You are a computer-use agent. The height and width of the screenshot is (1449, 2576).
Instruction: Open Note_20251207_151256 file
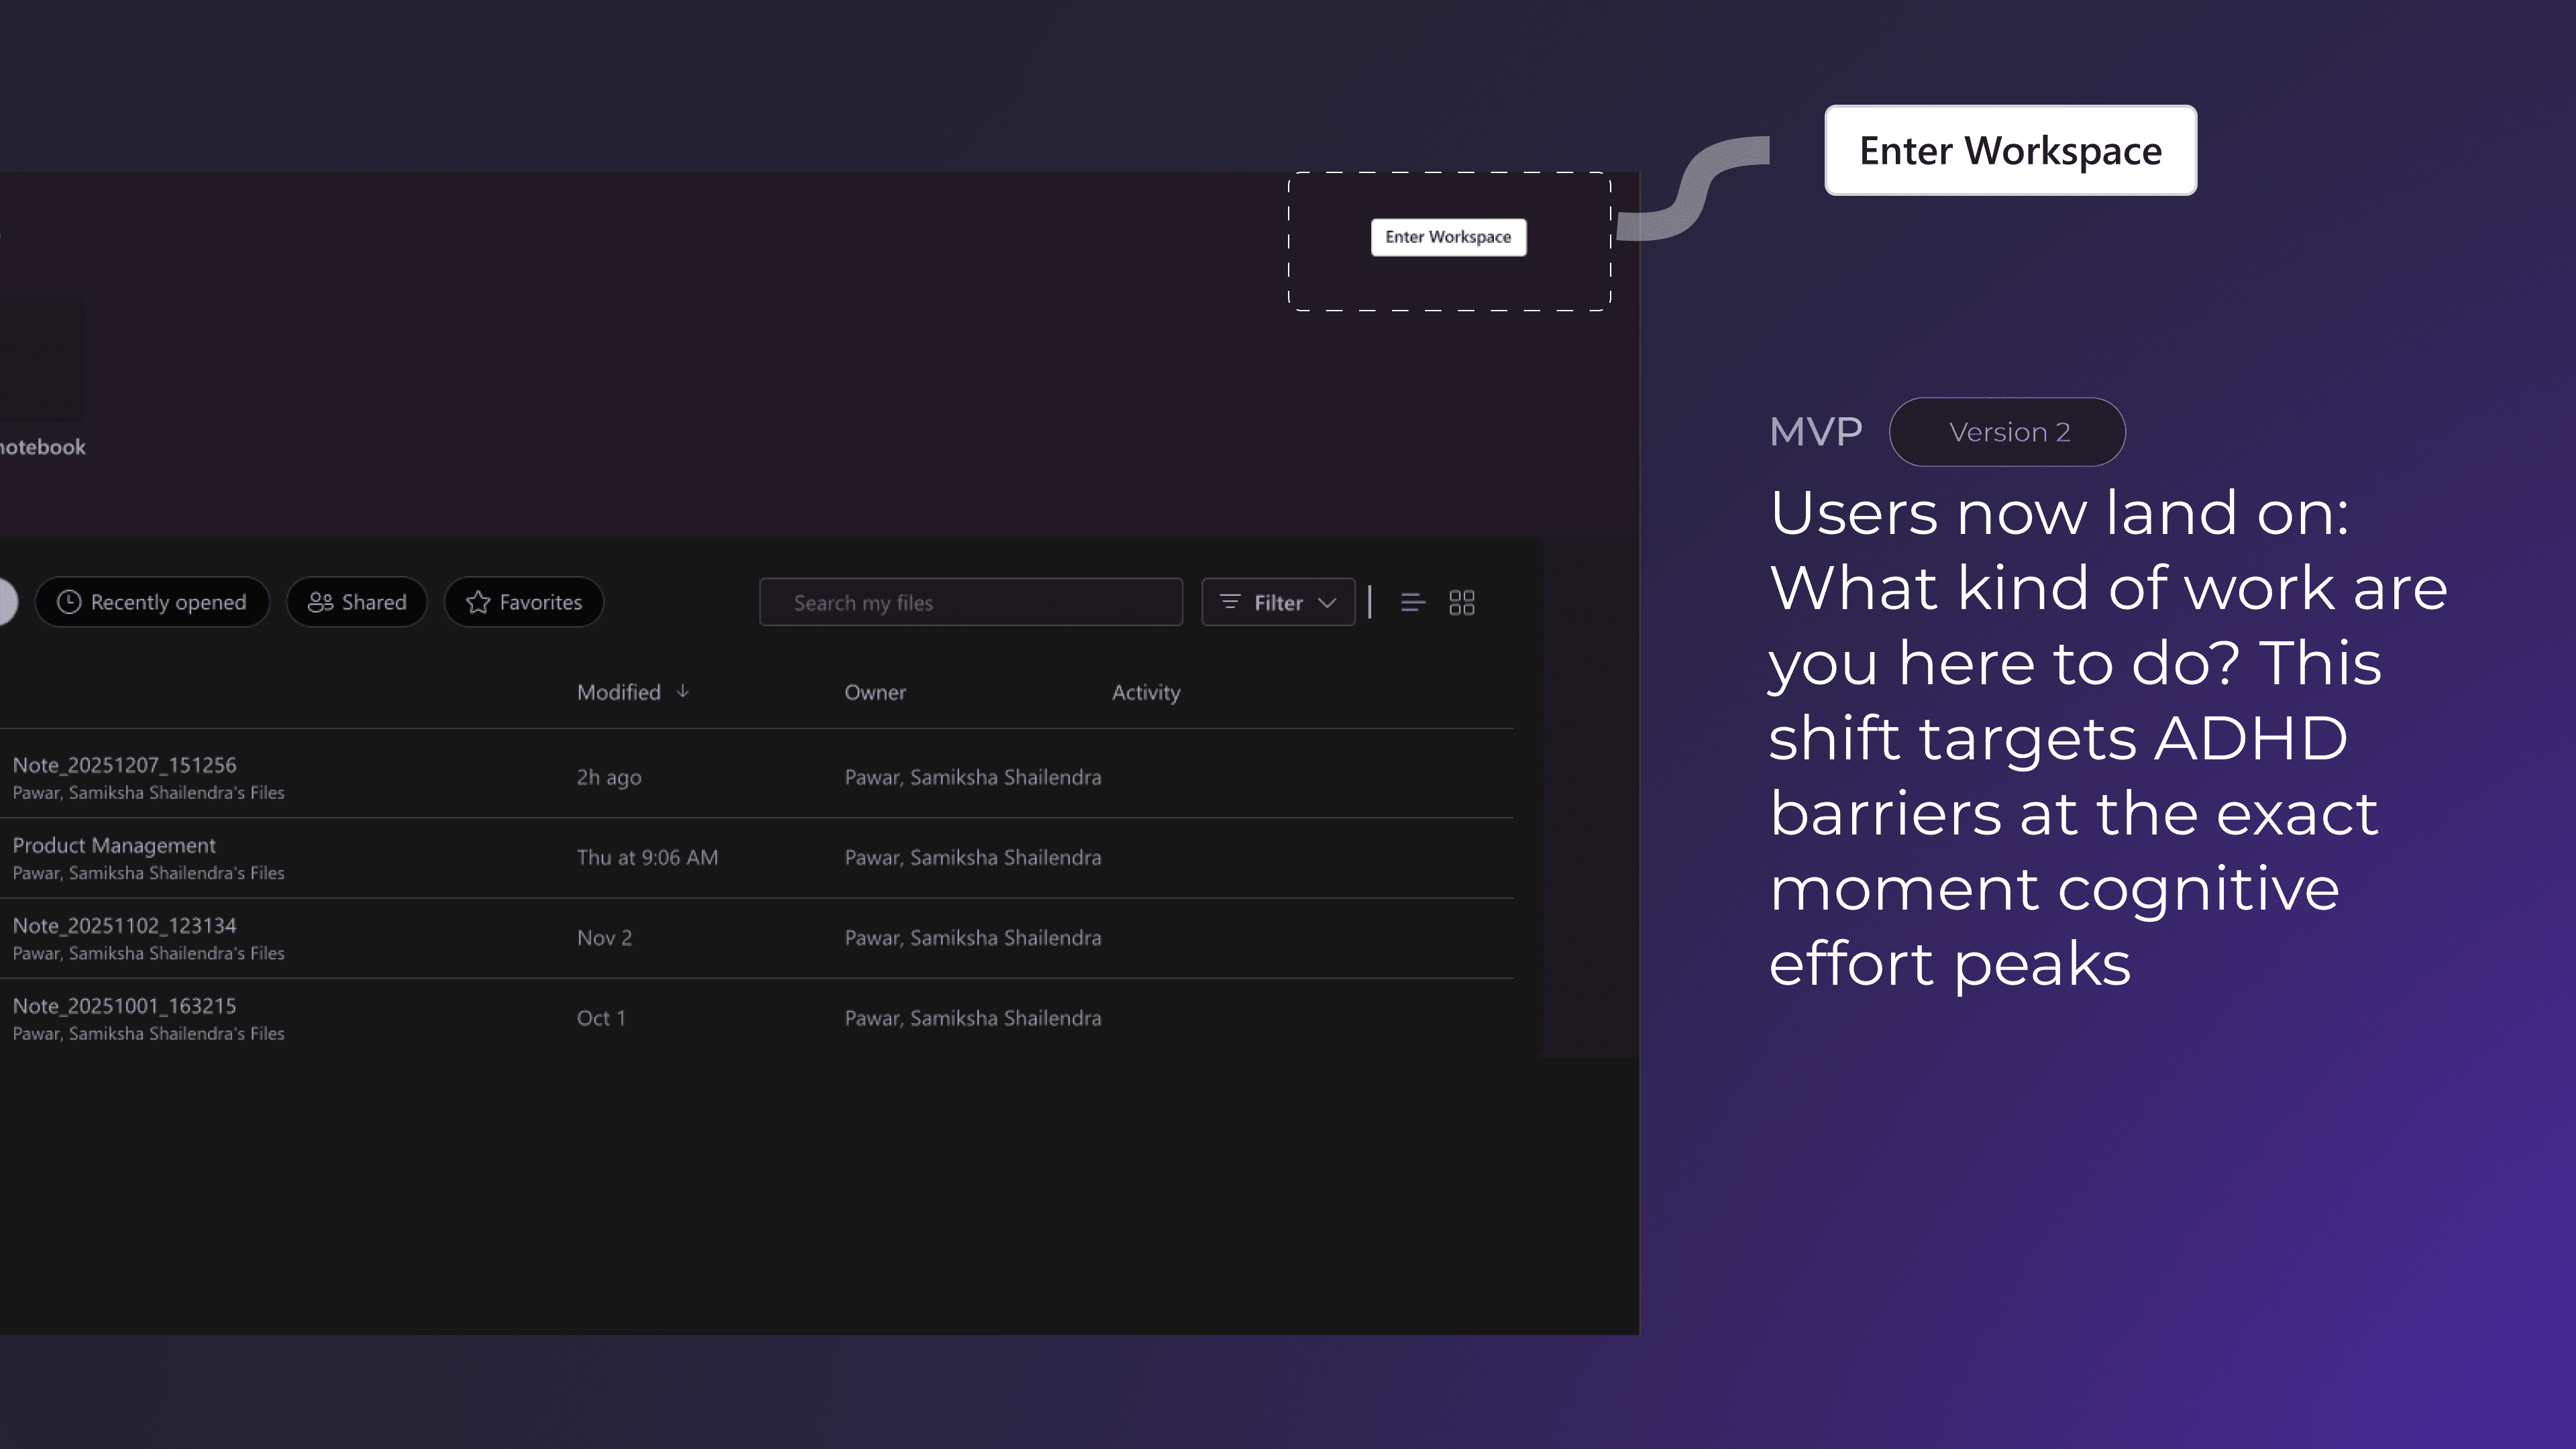coord(124,765)
